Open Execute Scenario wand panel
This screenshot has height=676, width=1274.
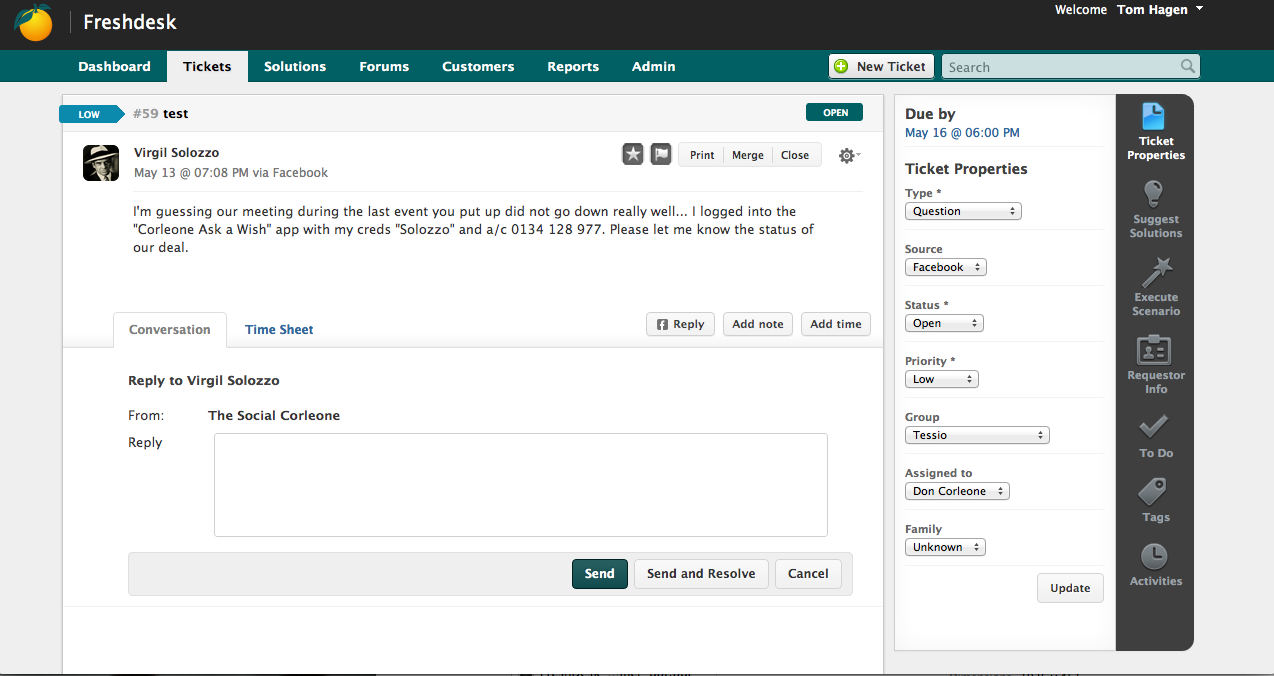tap(1155, 287)
